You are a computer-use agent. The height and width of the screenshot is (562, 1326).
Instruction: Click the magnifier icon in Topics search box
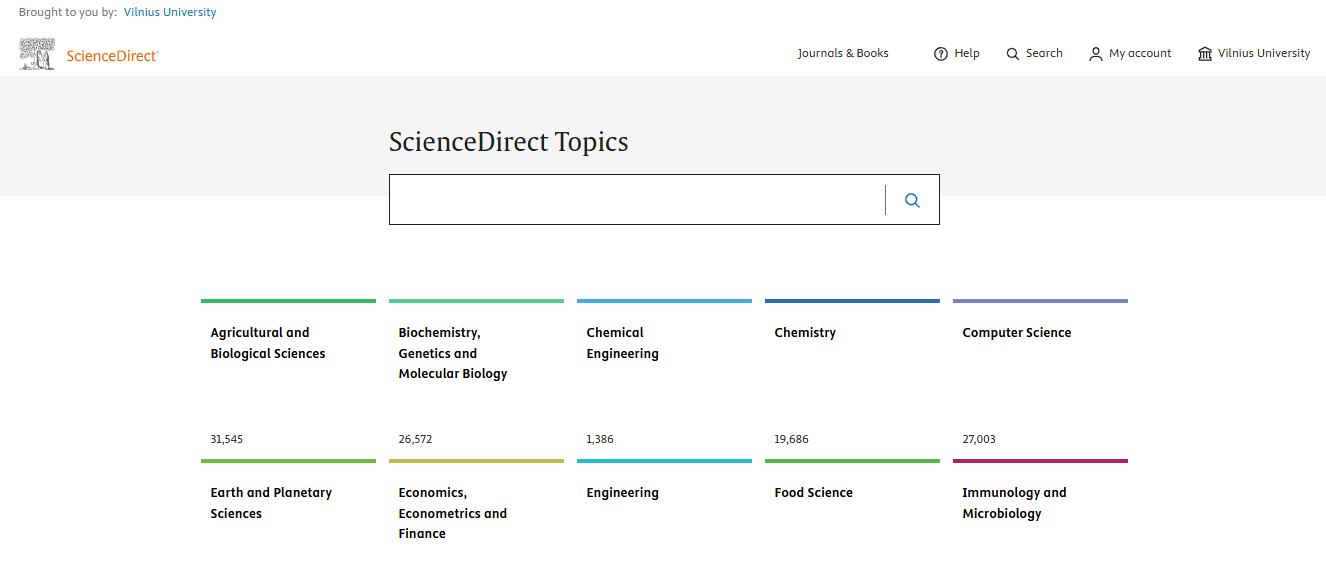(912, 200)
